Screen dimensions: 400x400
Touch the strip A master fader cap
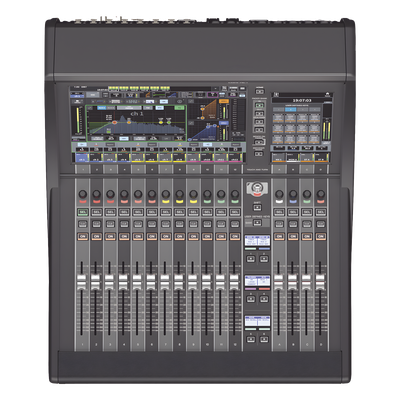click(279, 282)
